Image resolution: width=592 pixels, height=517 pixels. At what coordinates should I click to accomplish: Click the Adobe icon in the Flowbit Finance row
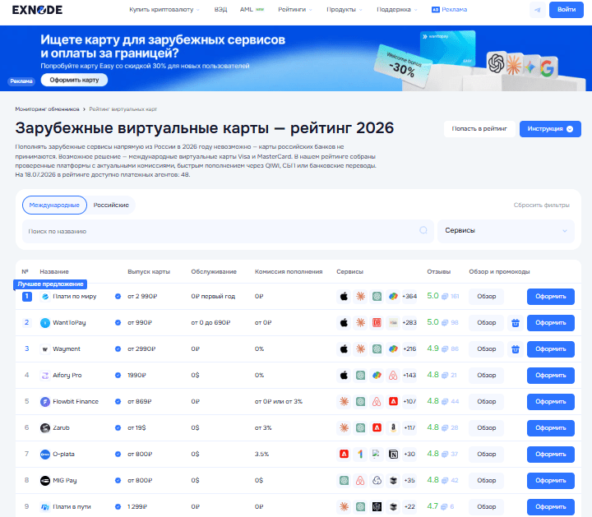393,401
